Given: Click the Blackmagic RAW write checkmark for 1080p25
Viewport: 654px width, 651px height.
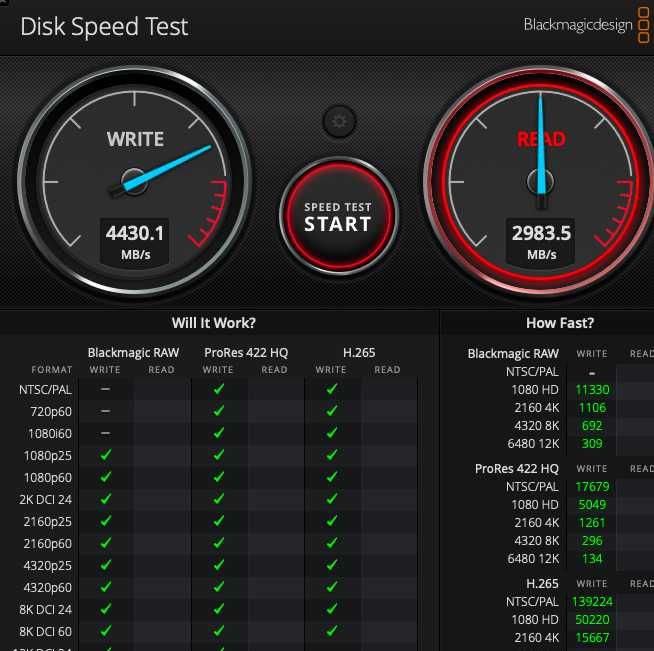Looking at the screenshot, I should pyautogui.click(x=106, y=455).
